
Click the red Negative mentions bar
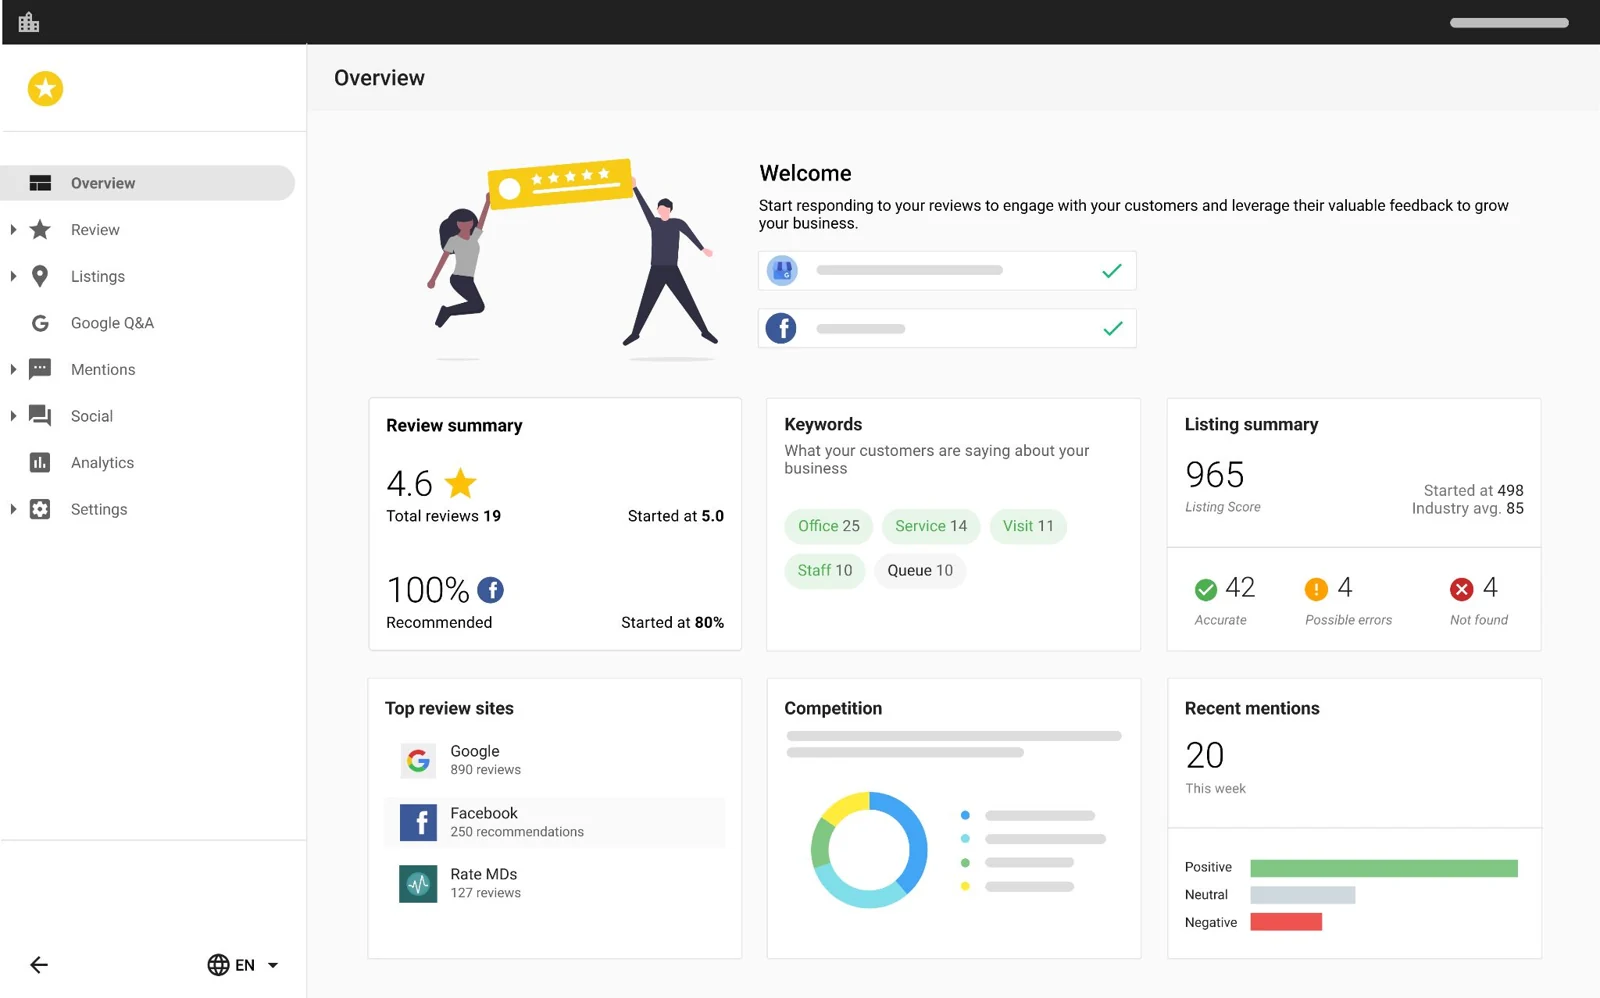pos(1286,922)
